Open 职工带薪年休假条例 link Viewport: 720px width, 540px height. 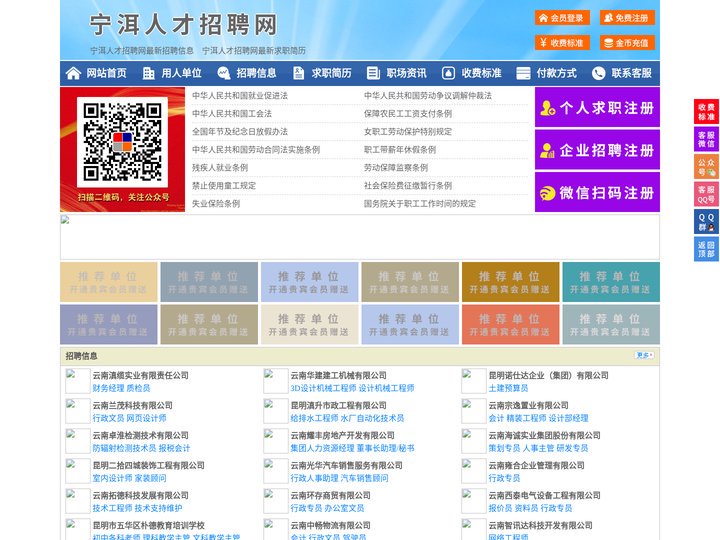[400, 150]
